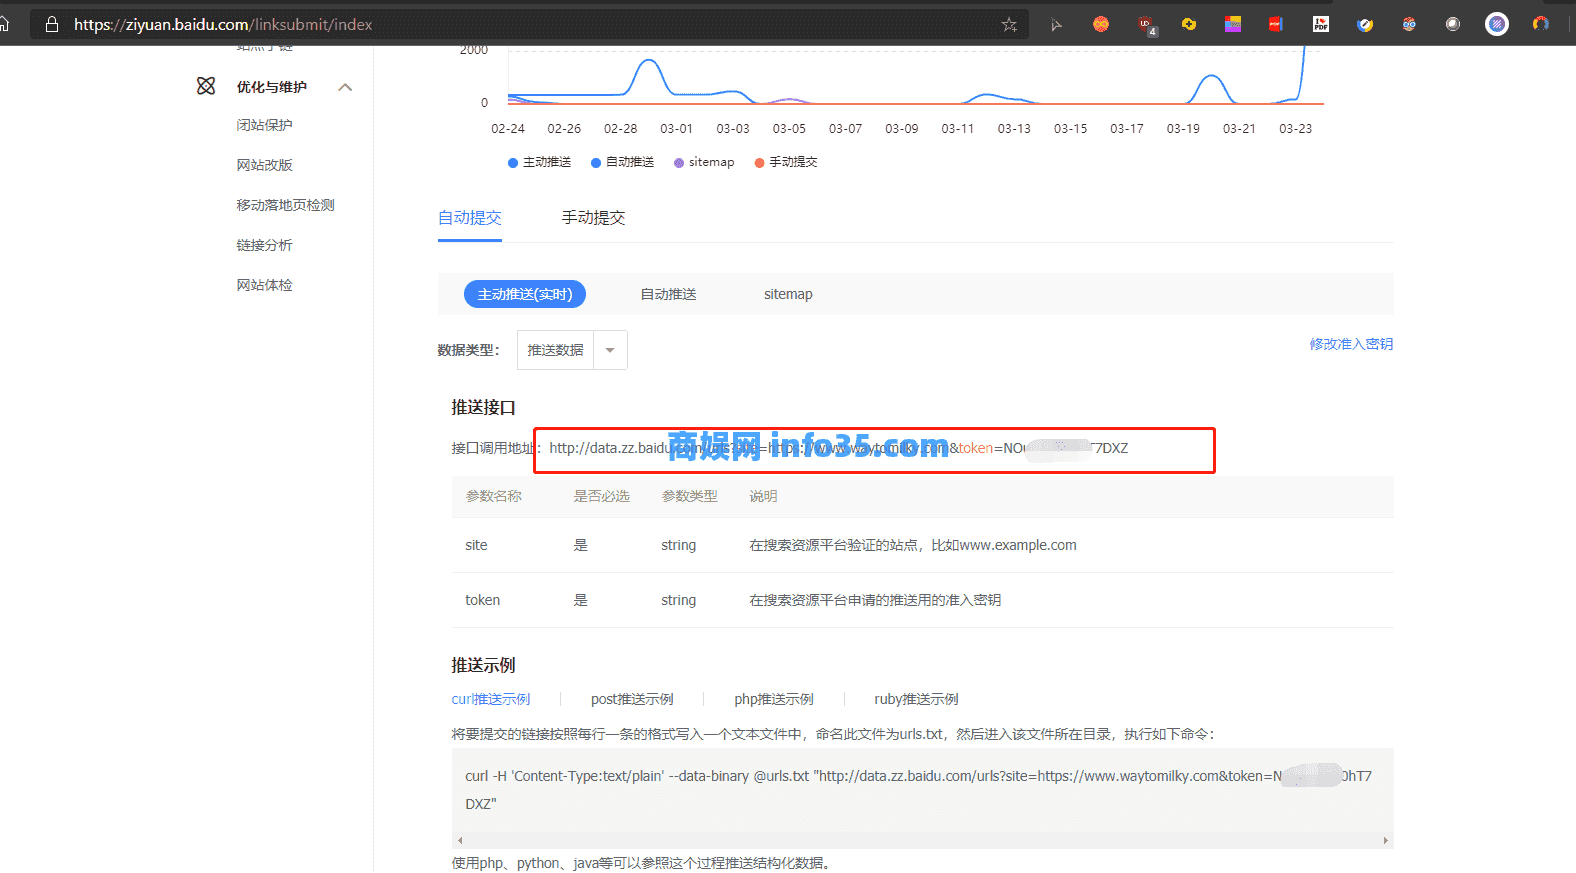Click the cursor arrow extension icon
The image size is (1576, 873).
(x=1056, y=25)
